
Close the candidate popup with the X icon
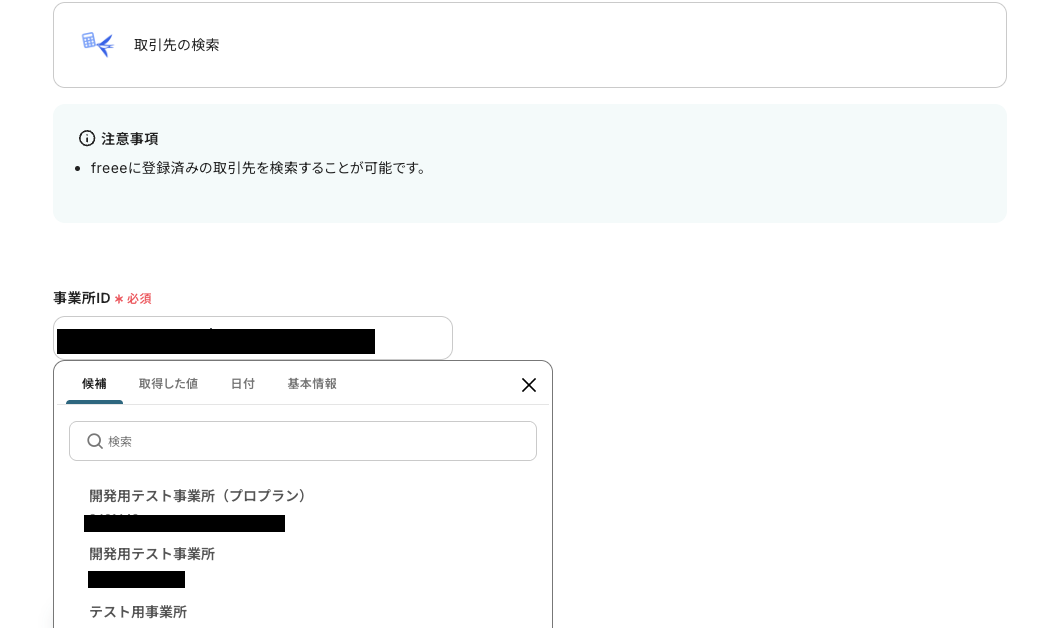pos(529,385)
